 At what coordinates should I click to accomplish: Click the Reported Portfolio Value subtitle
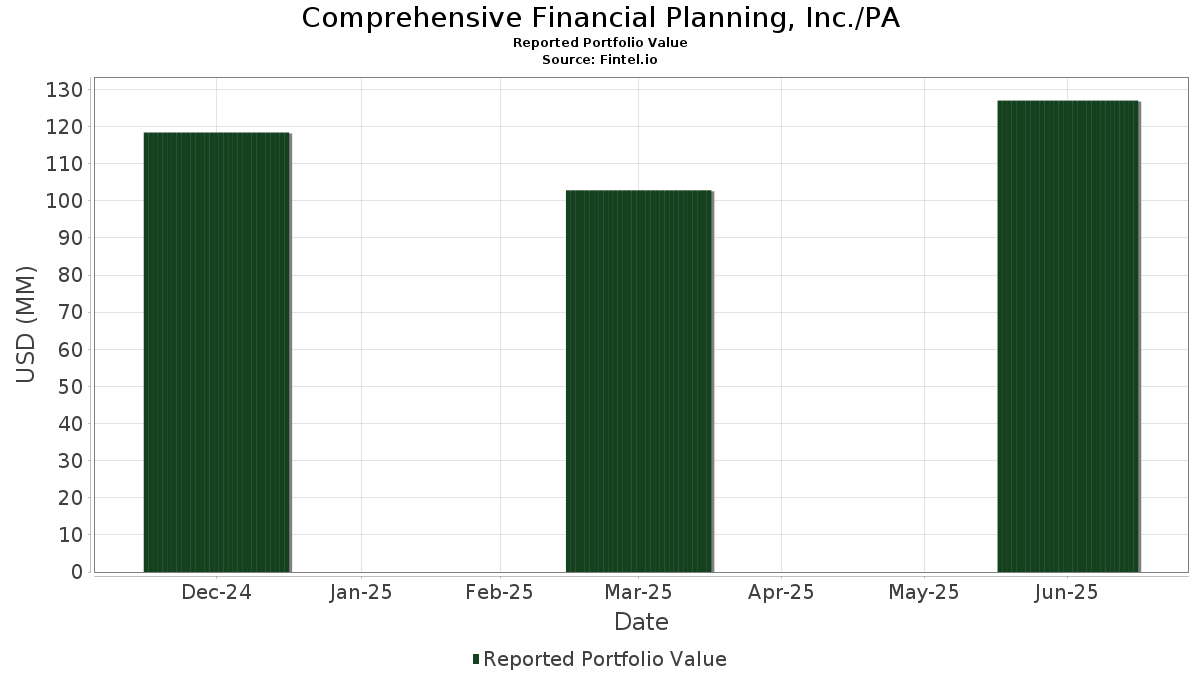[x=600, y=43]
